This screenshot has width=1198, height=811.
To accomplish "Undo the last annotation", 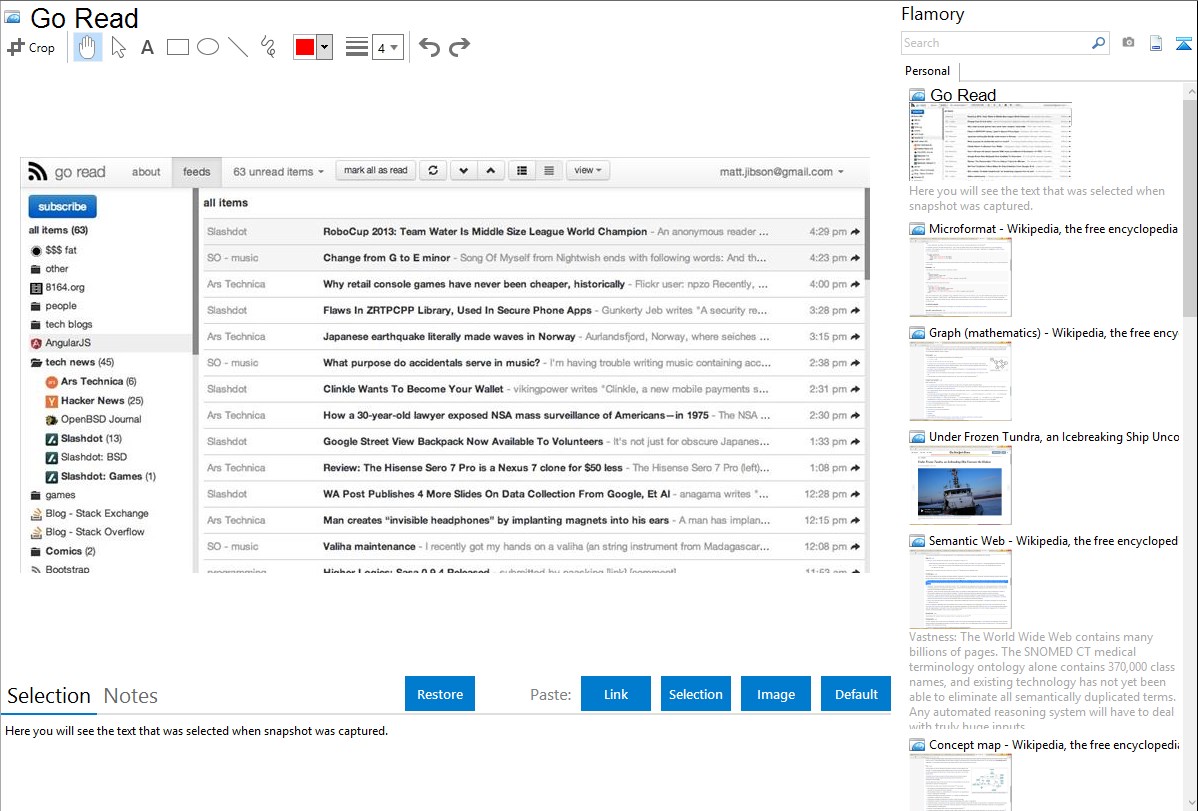I will pos(429,47).
